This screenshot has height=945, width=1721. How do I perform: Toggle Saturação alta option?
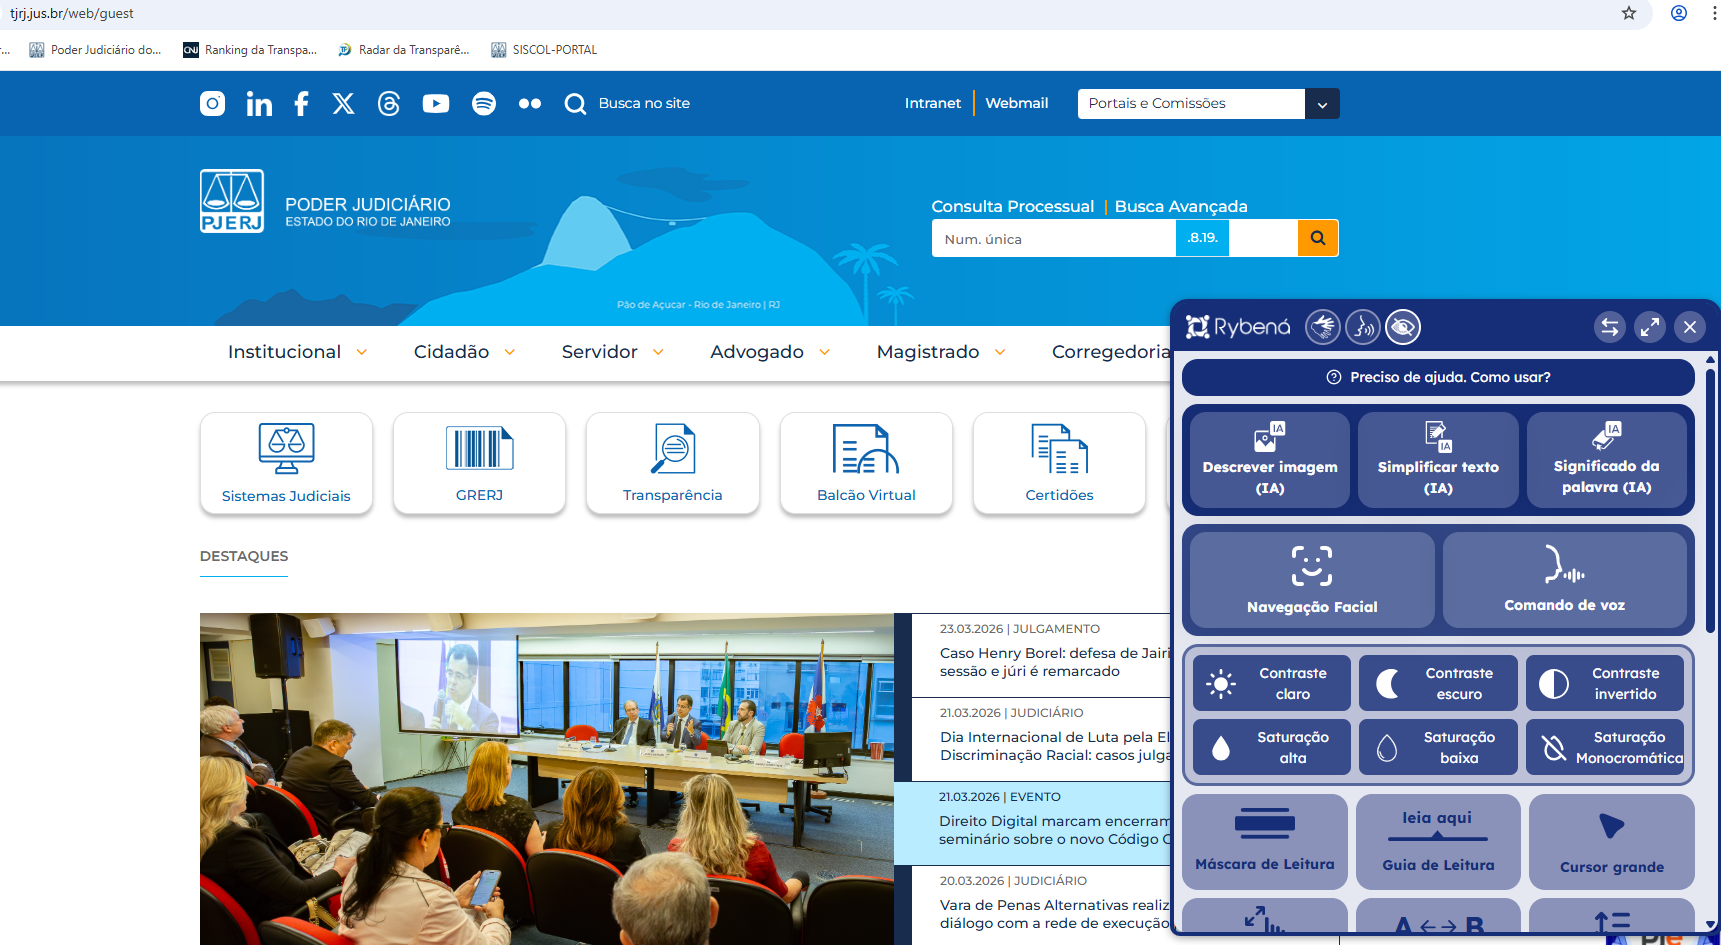1271,747
